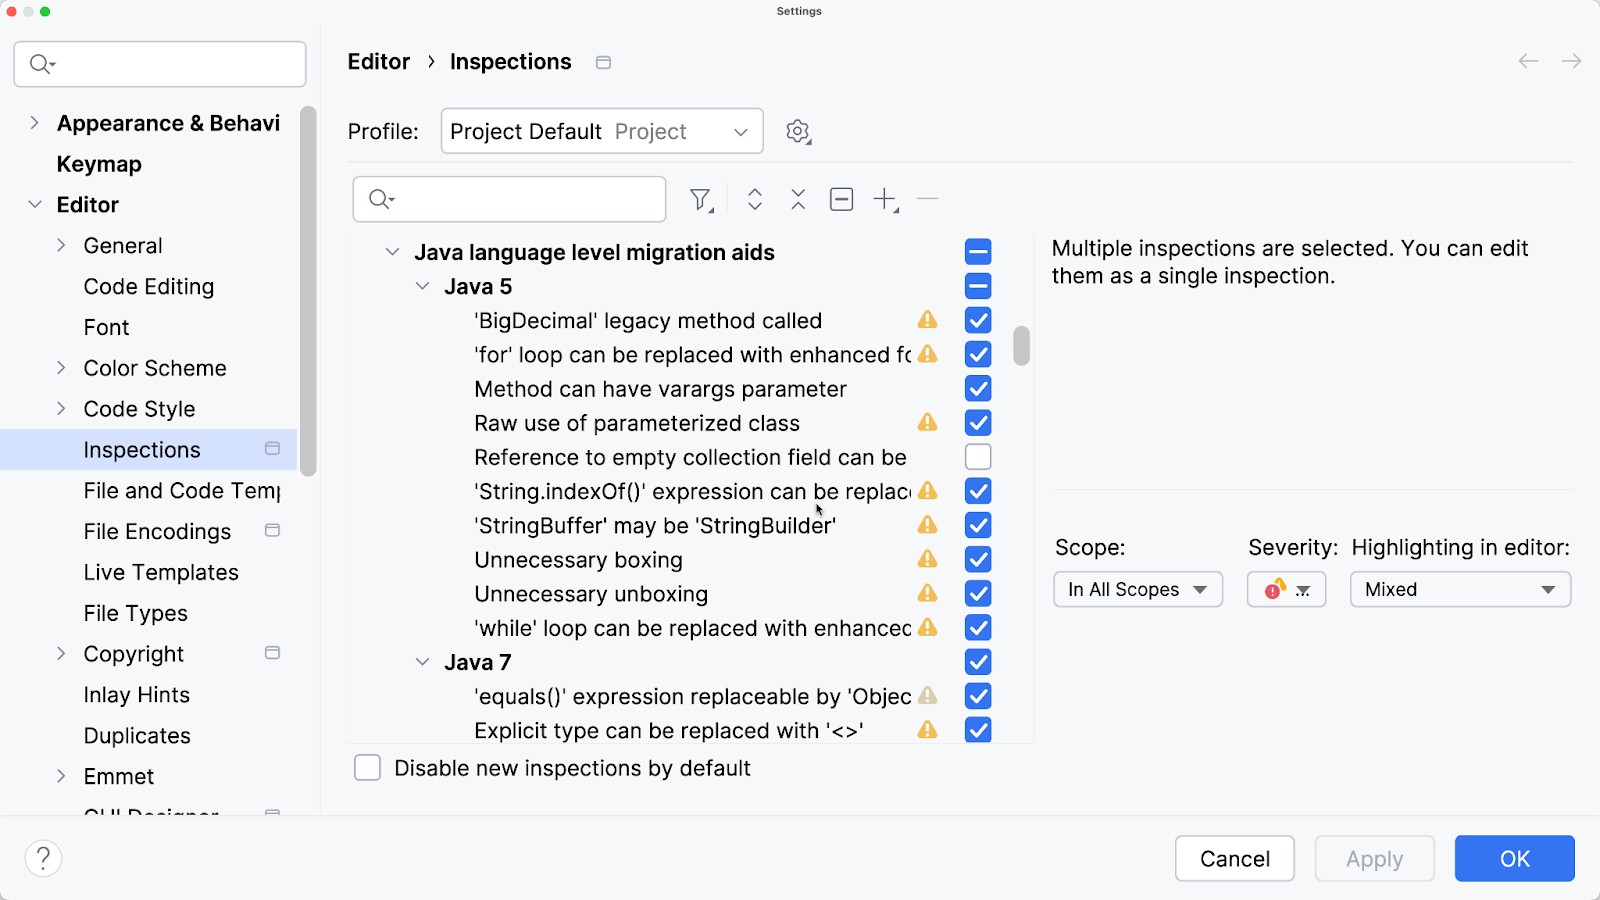Uncheck the 'Unnecessary boxing' inspection checkbox
The image size is (1600, 900).
click(978, 560)
